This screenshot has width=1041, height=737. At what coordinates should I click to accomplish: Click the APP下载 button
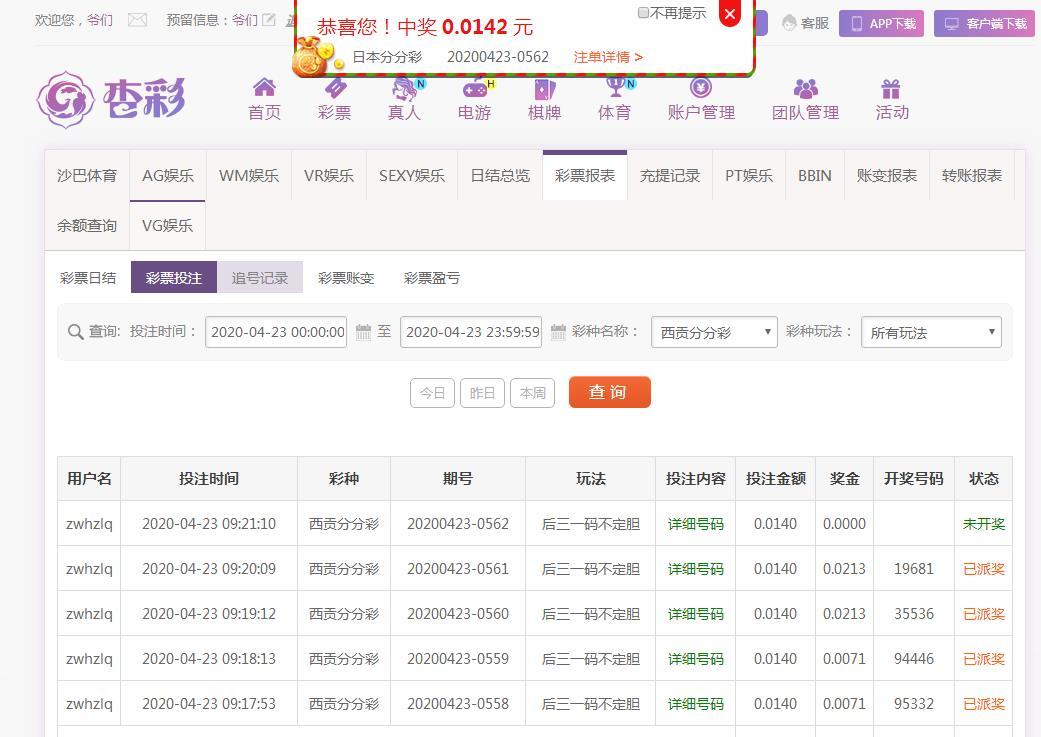pos(881,23)
